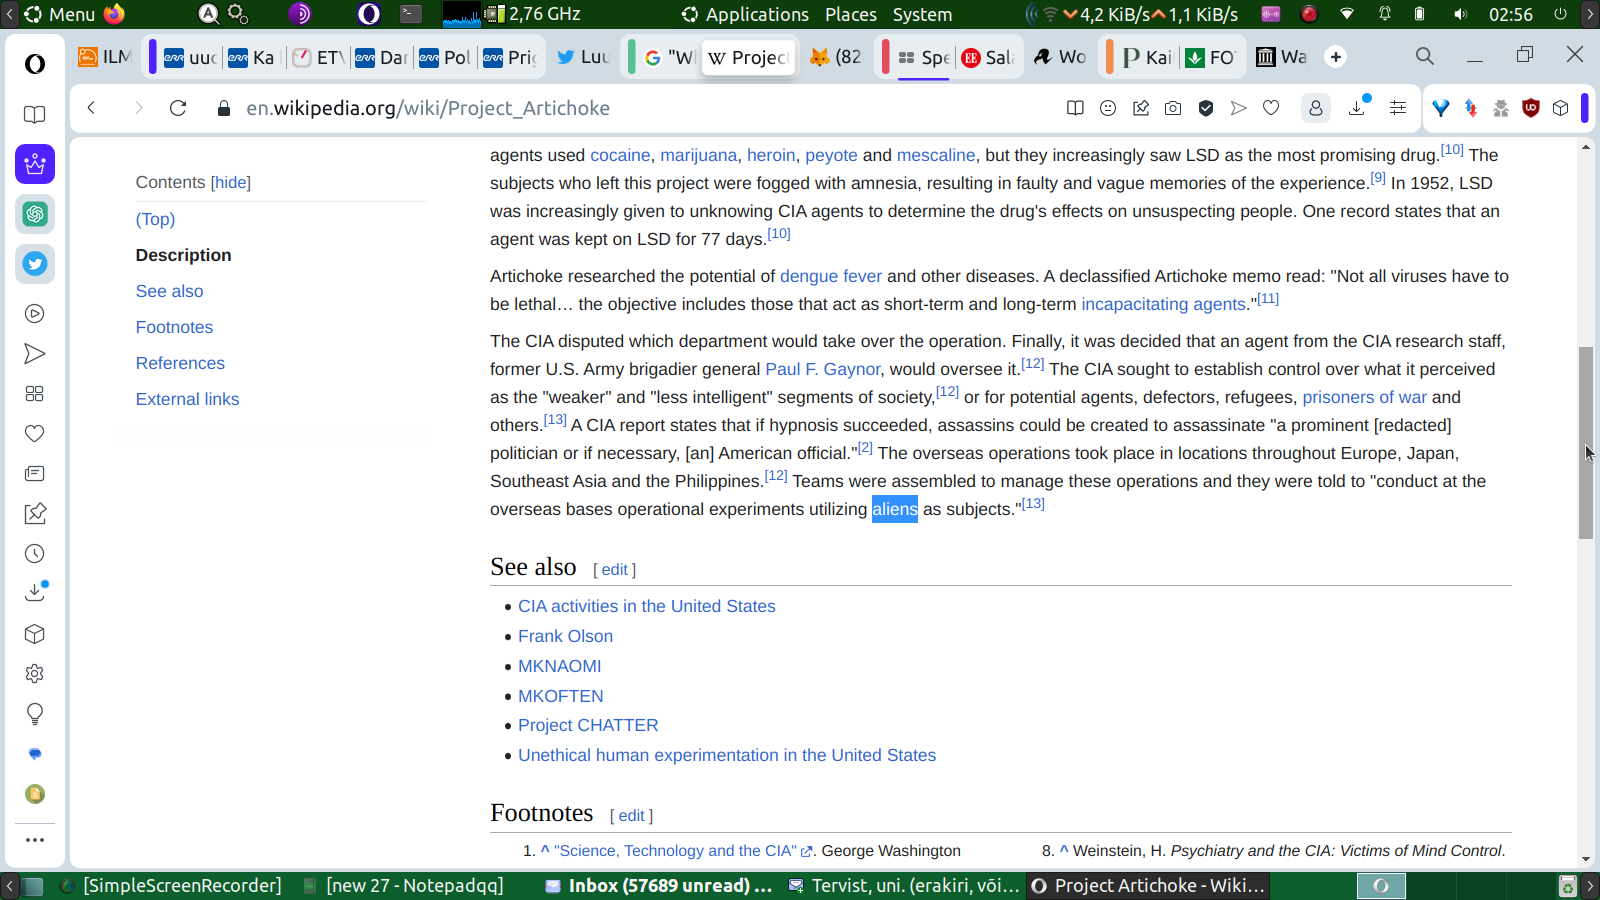Reload the Wikipedia page
1600x900 pixels.
(x=178, y=108)
